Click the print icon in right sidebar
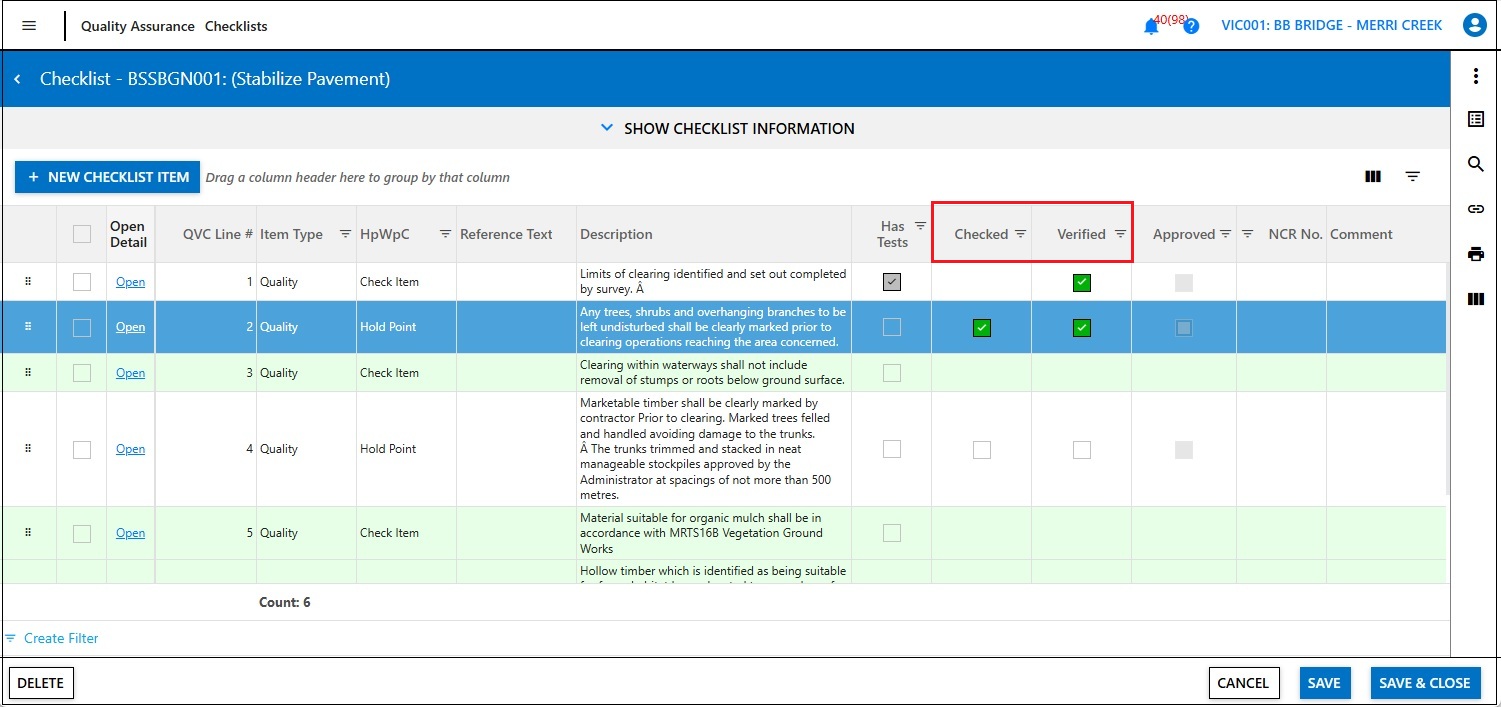This screenshot has height=707, width=1501. coord(1476,254)
